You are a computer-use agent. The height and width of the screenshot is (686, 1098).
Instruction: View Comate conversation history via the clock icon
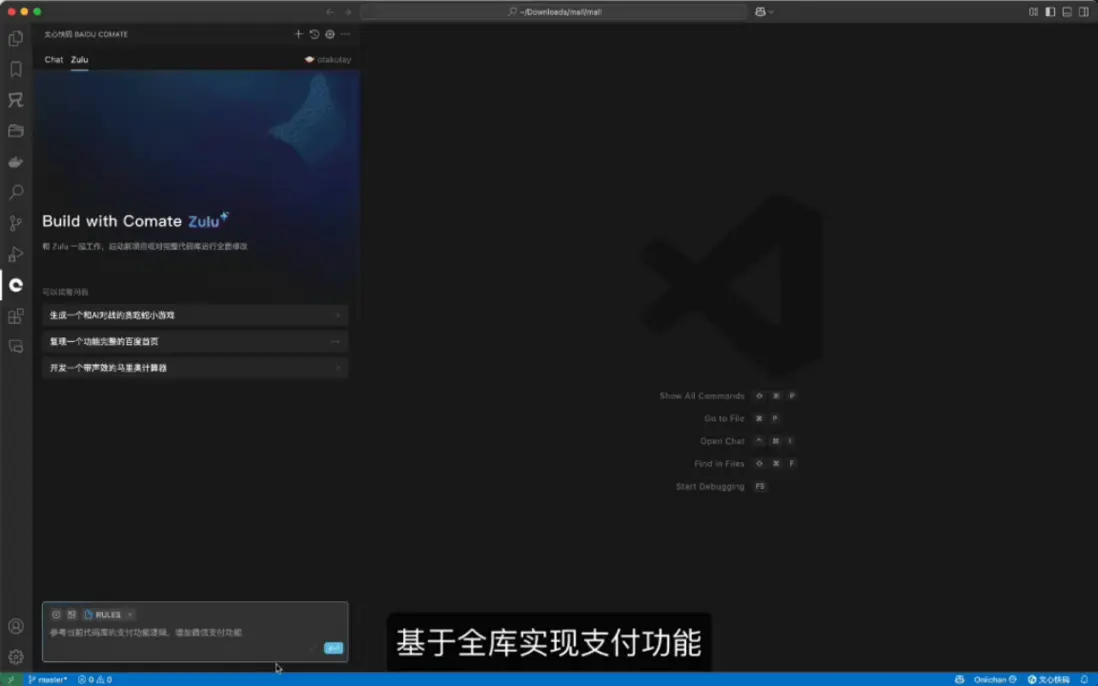tap(314, 34)
